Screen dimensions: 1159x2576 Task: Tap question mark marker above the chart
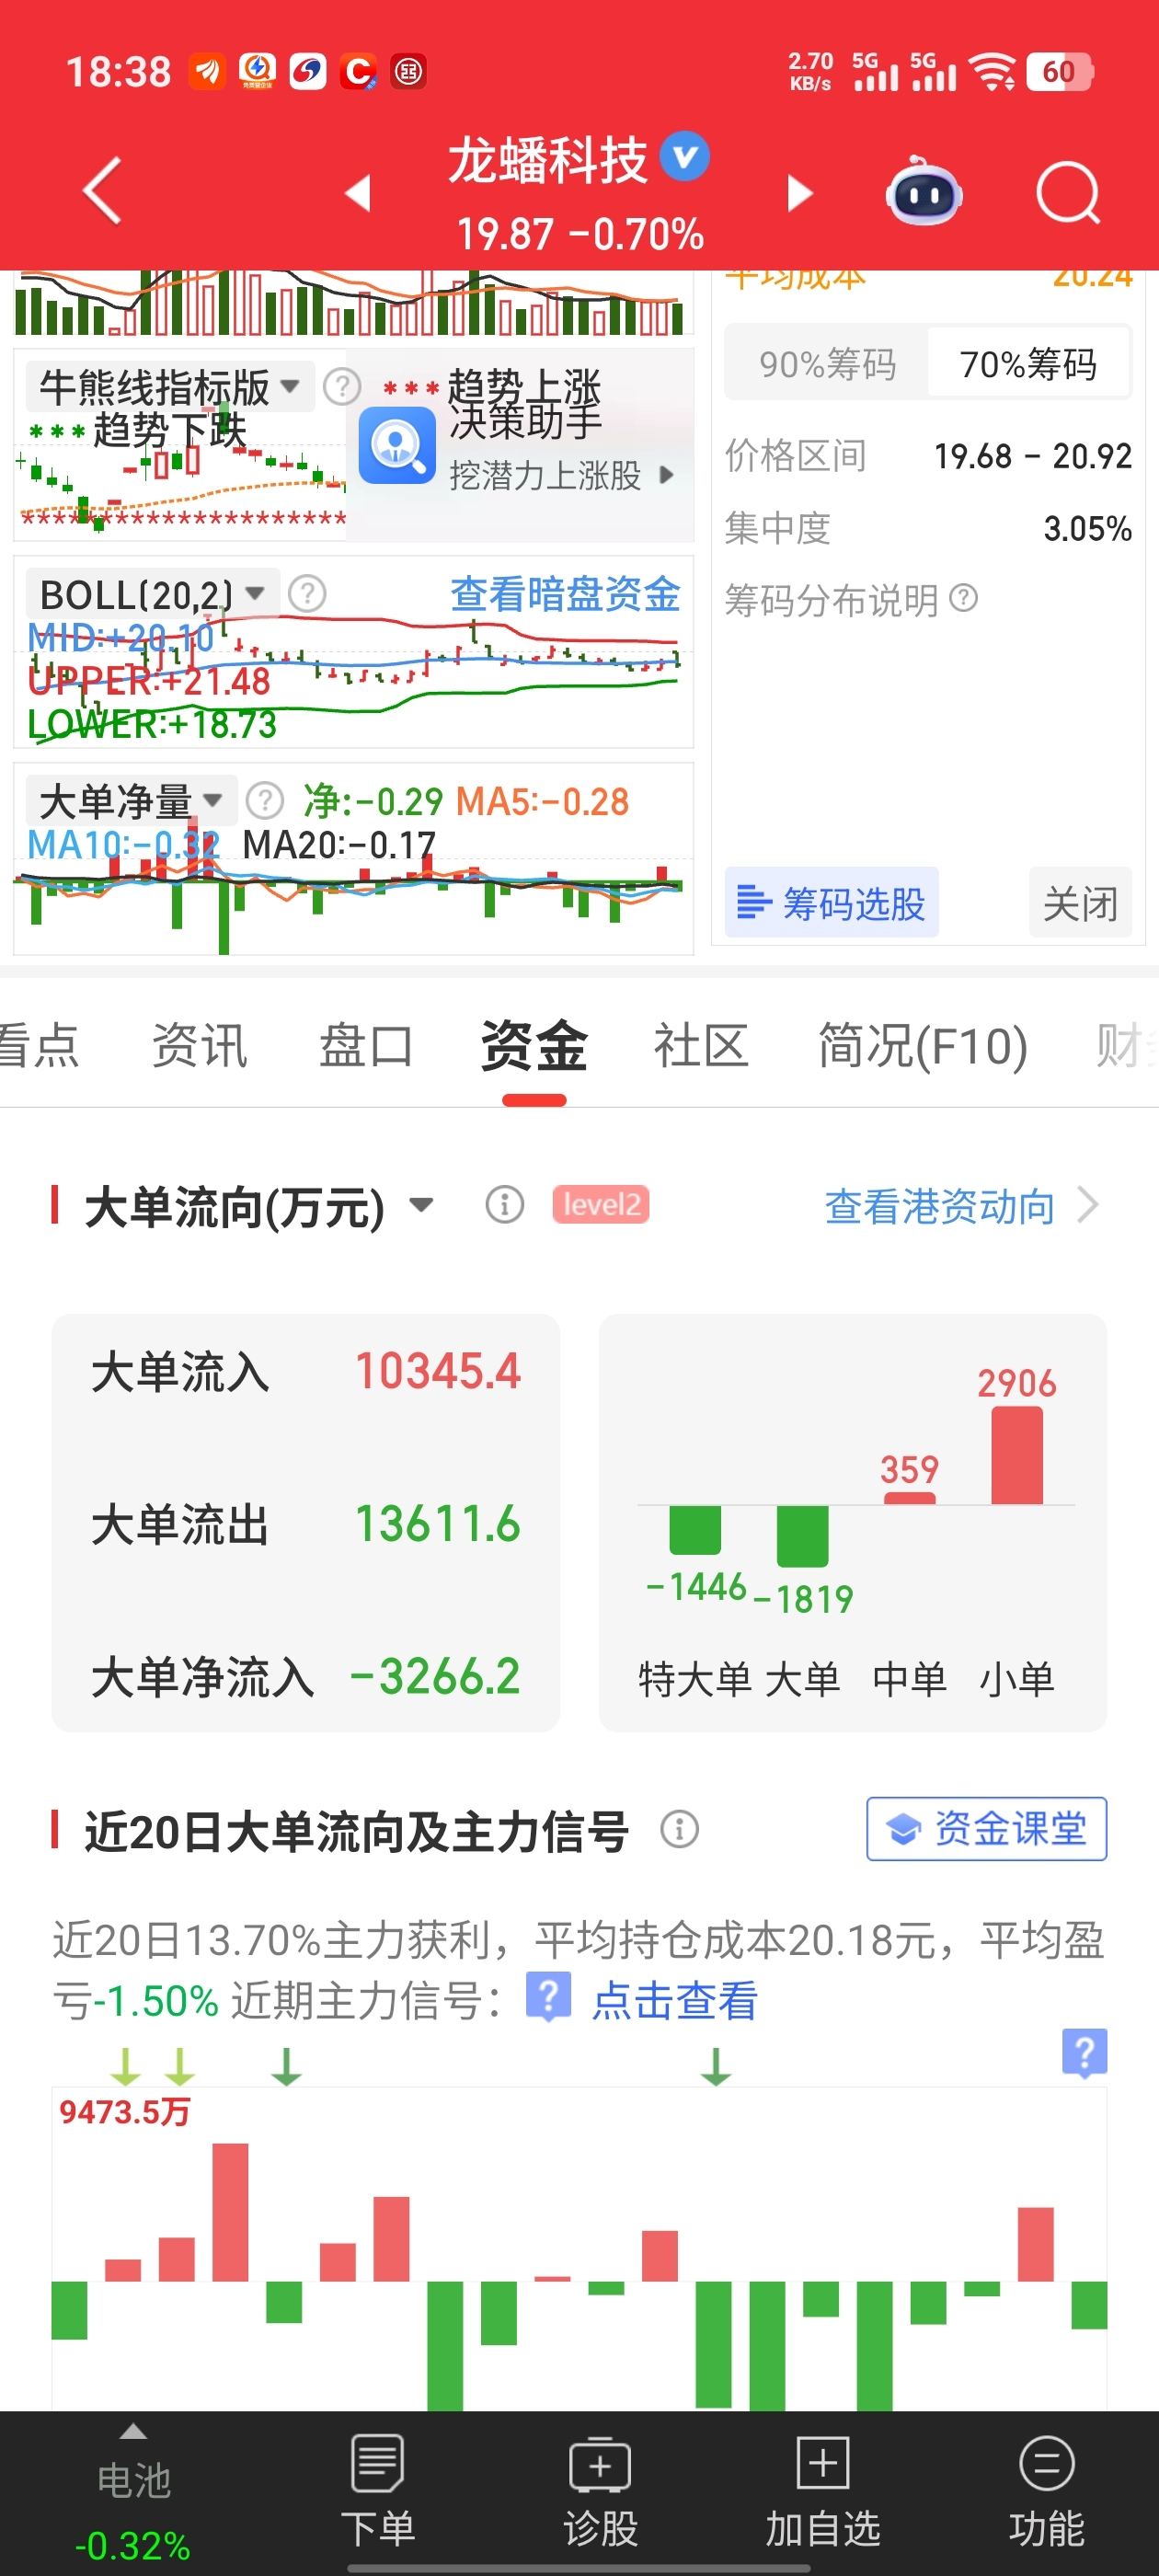(x=1085, y=2053)
